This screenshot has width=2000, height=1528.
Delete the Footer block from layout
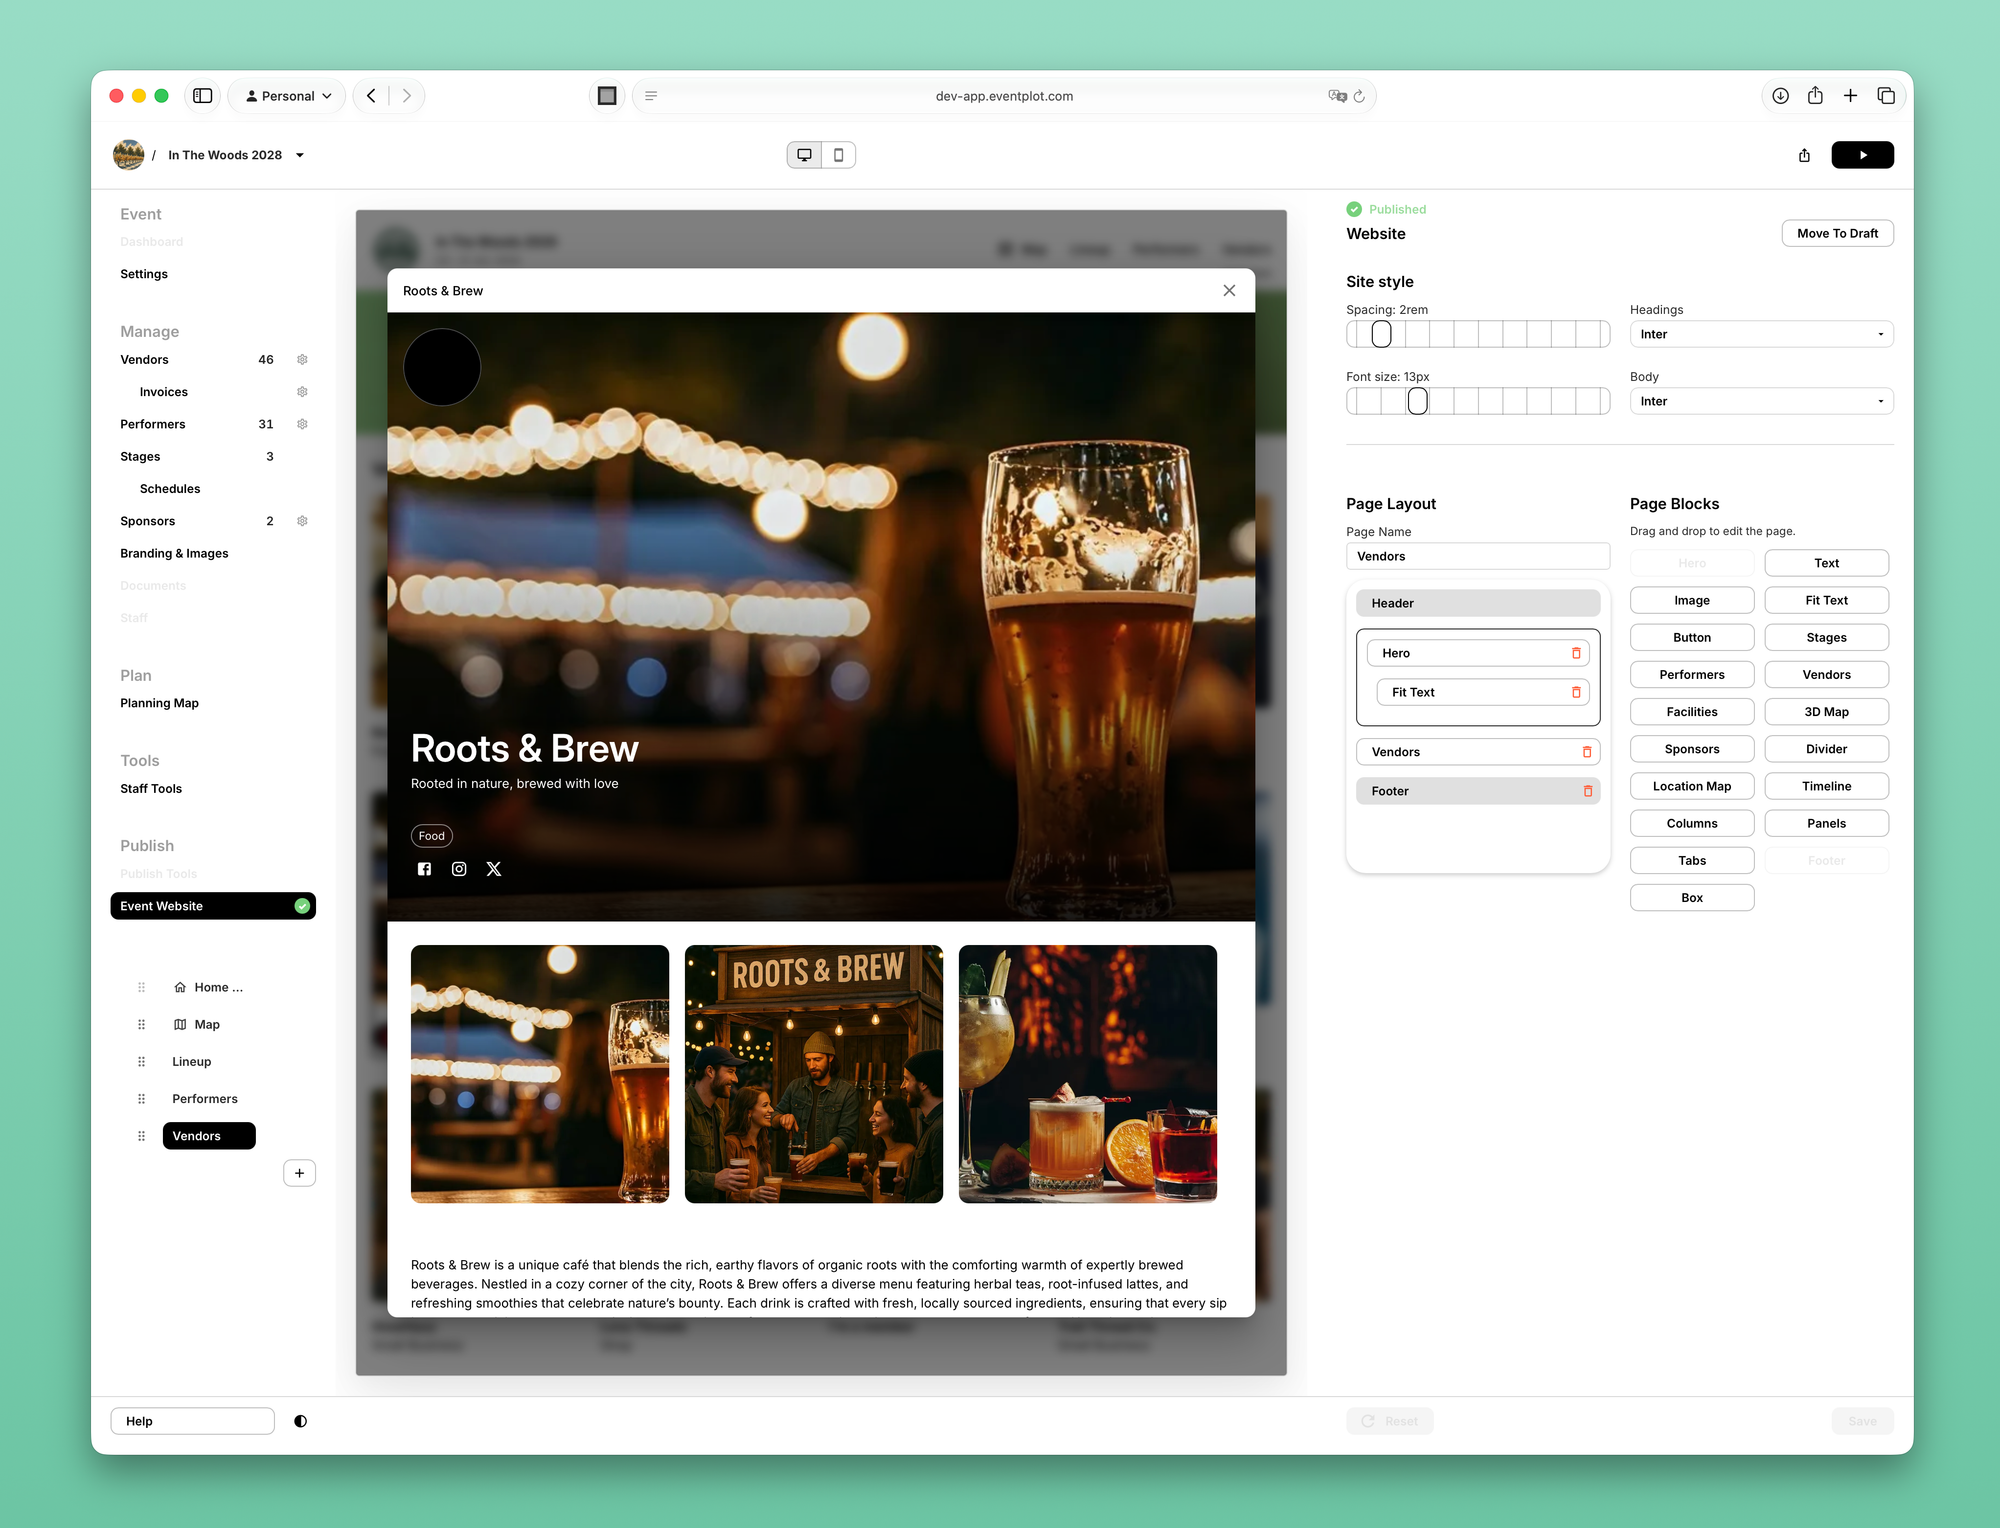[x=1587, y=791]
